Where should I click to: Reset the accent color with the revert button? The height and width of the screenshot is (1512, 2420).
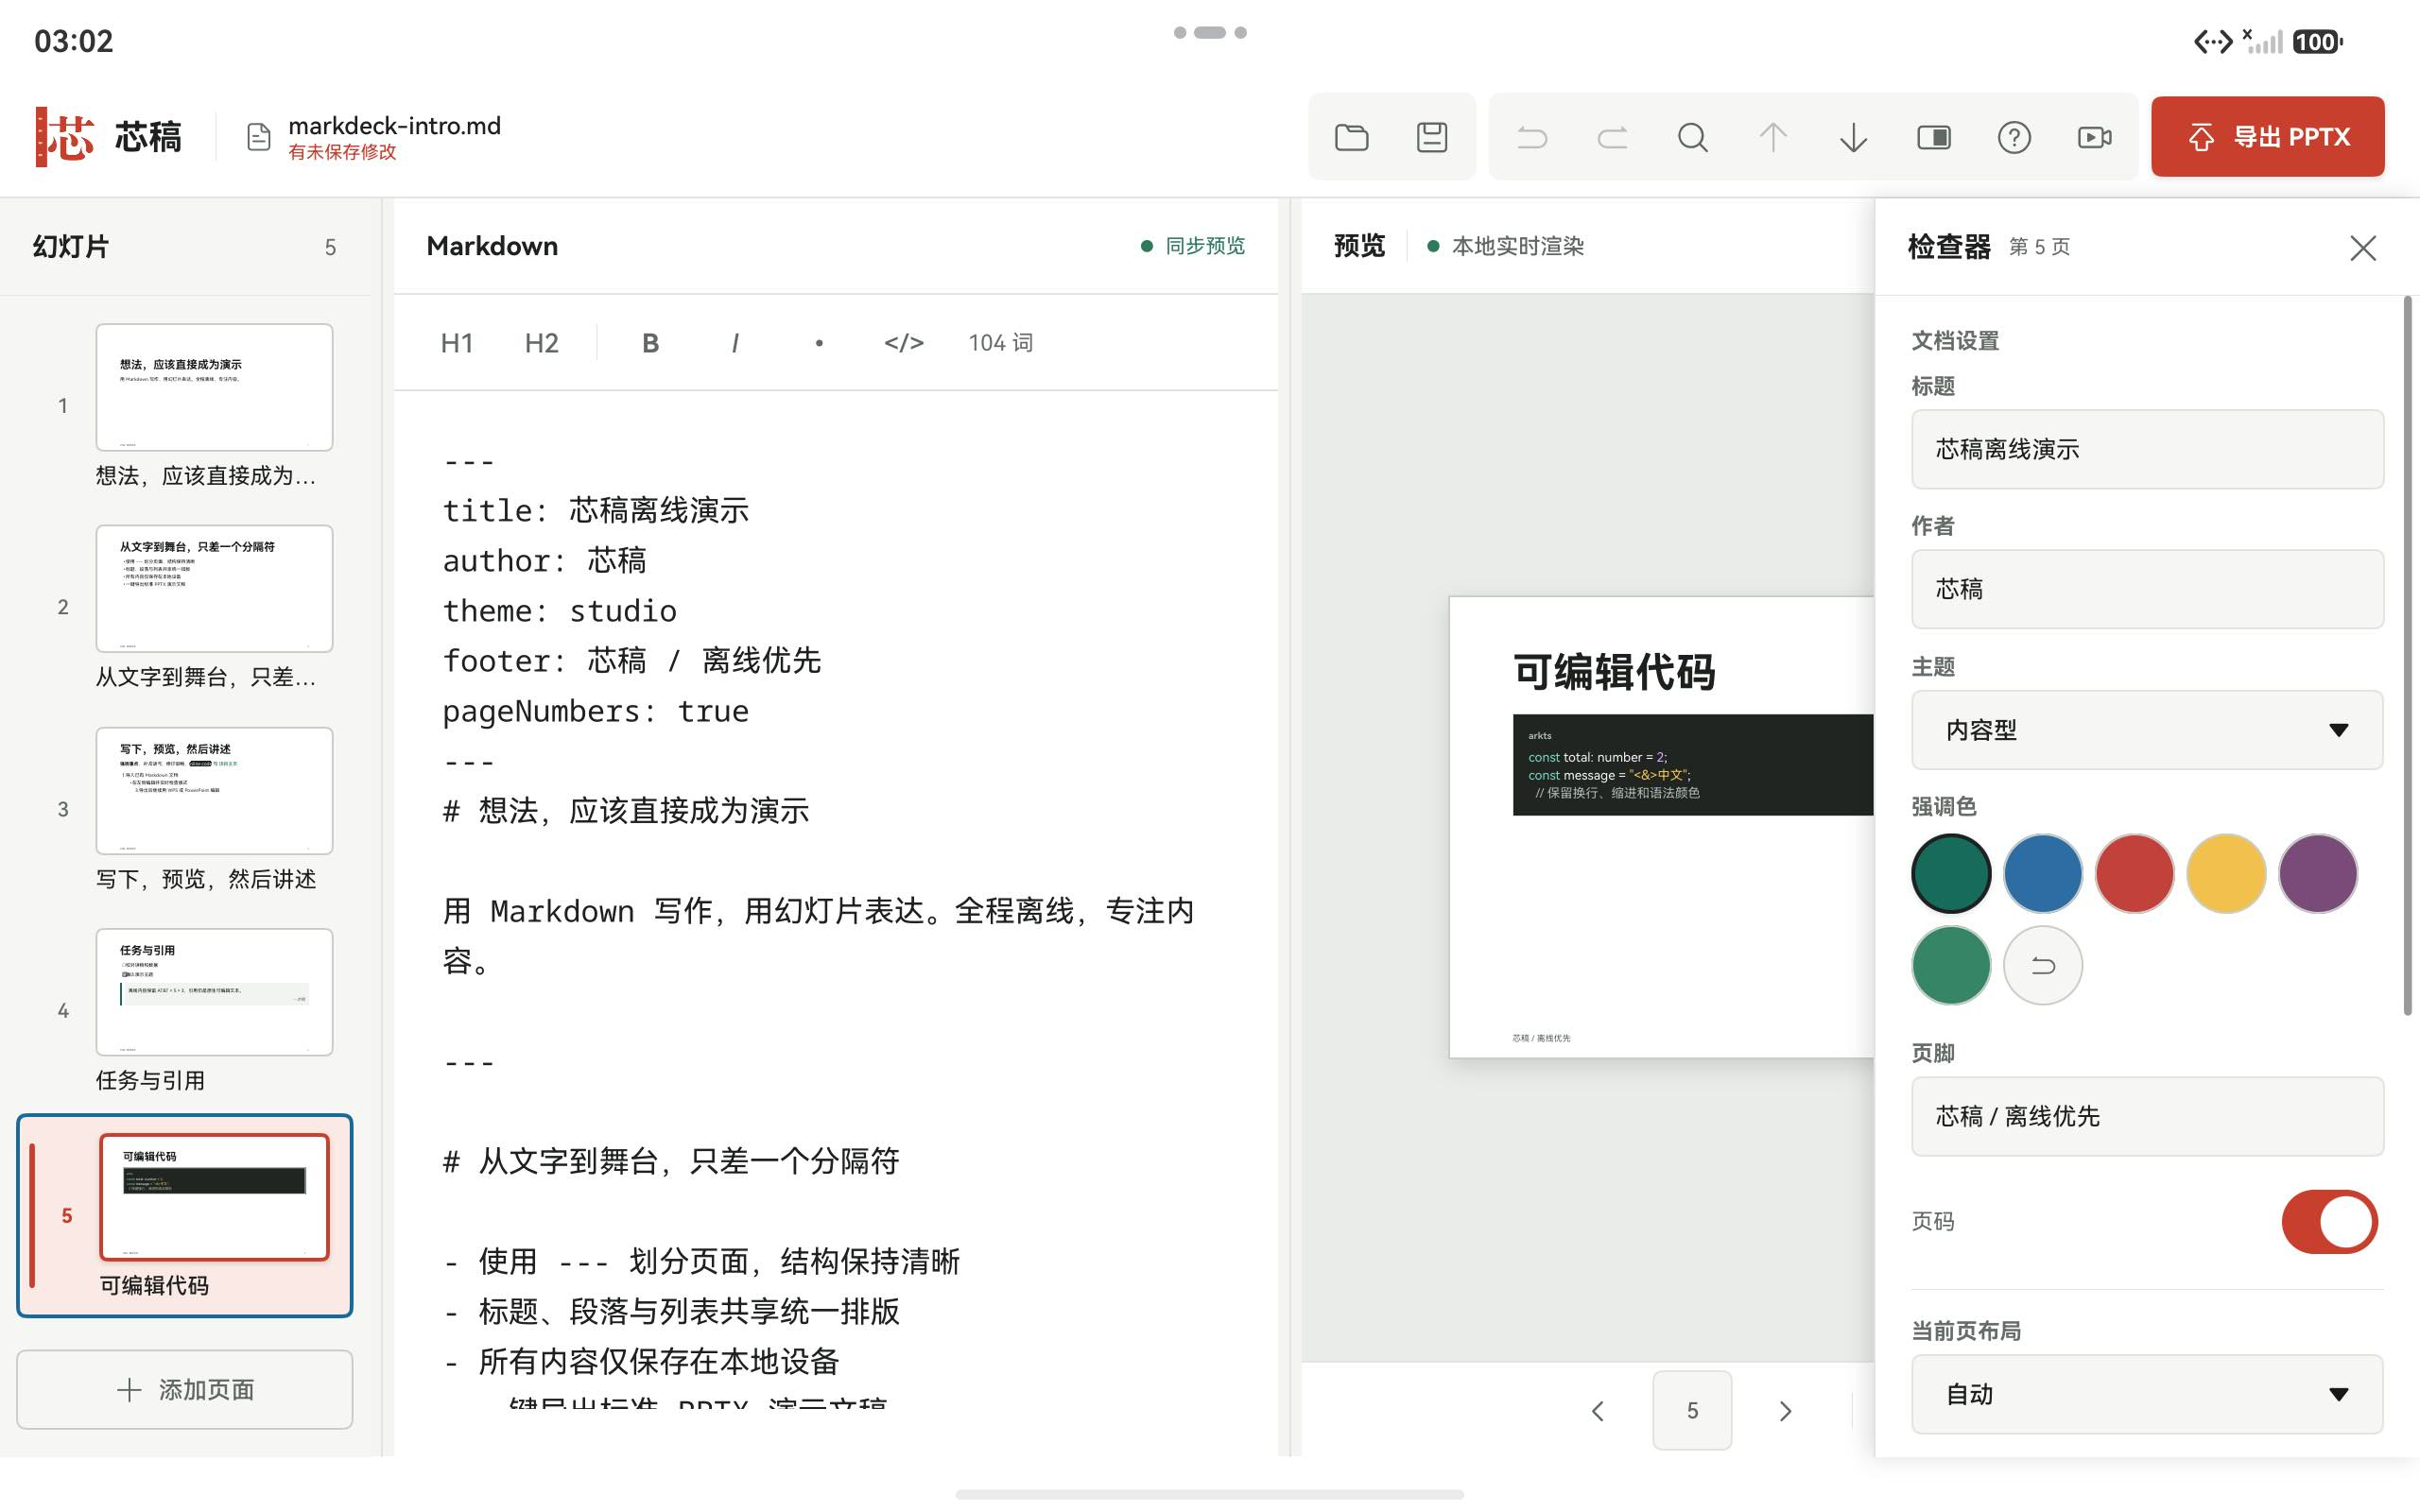click(2043, 965)
